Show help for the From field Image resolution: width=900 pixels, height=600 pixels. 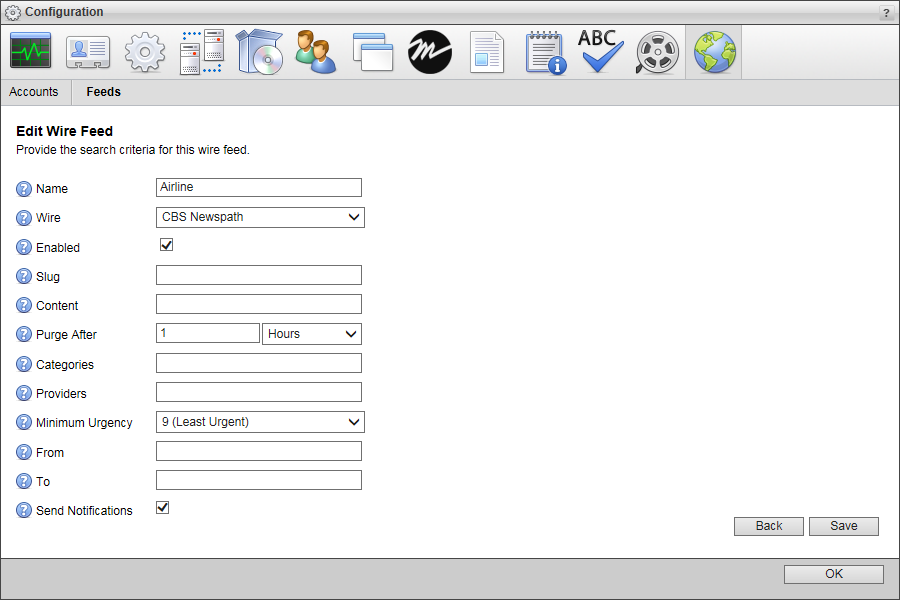(24, 452)
